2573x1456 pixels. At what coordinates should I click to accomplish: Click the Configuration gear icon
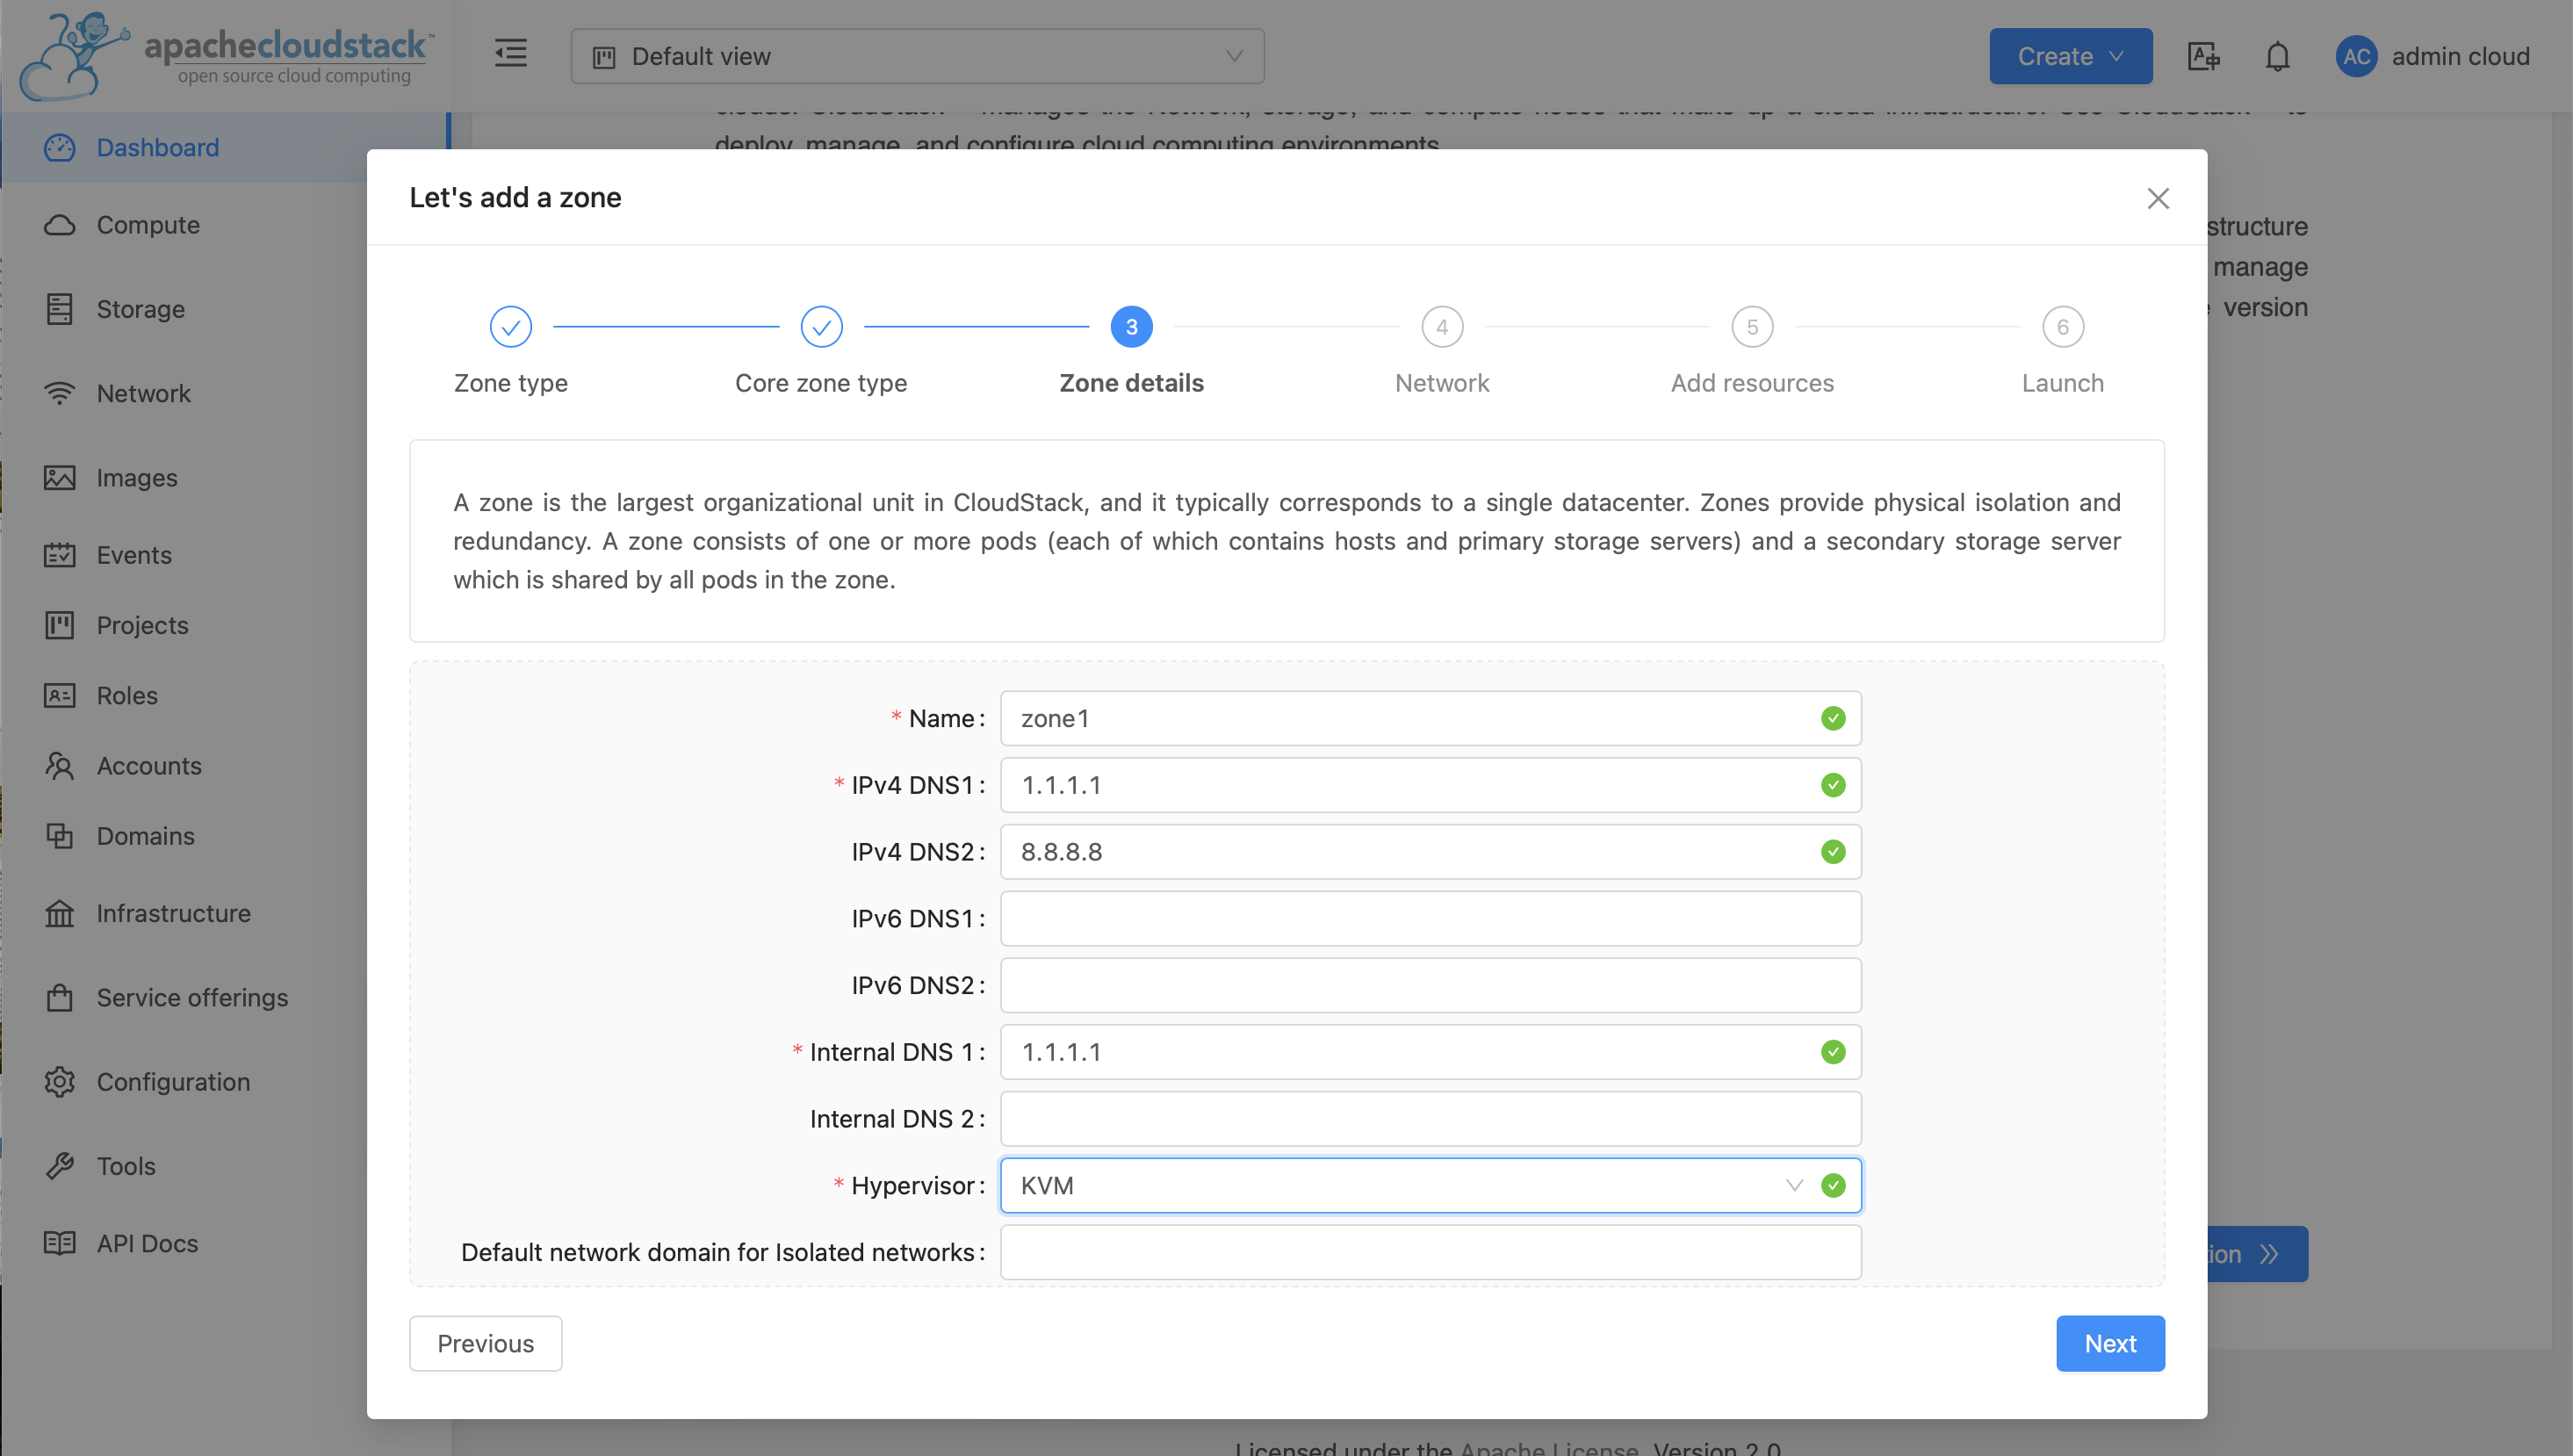[60, 1082]
